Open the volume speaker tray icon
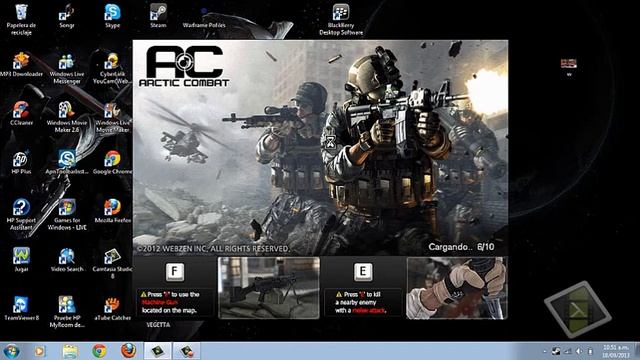The image size is (640, 360). (x=579, y=351)
